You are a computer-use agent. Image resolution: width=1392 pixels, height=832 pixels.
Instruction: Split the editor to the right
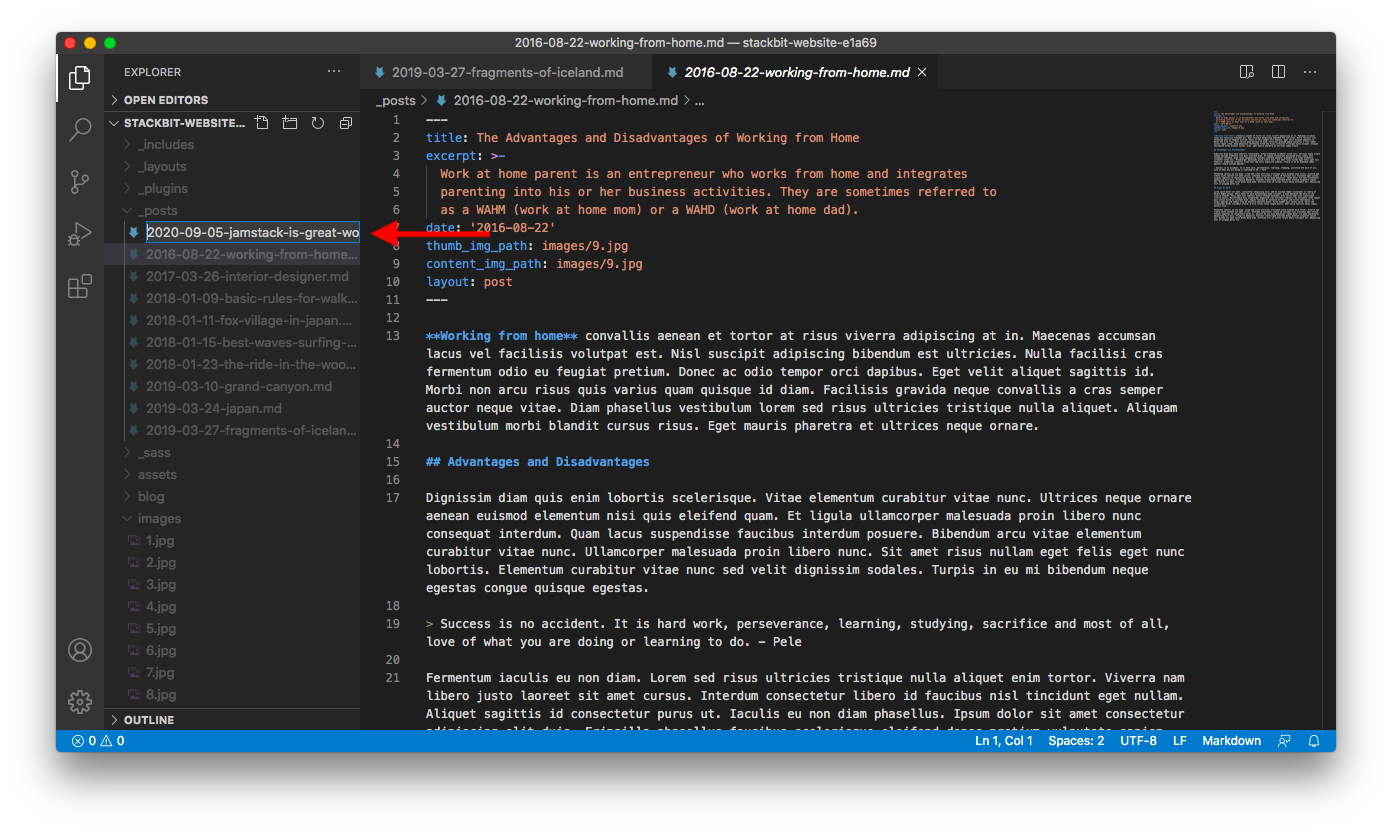(1278, 72)
